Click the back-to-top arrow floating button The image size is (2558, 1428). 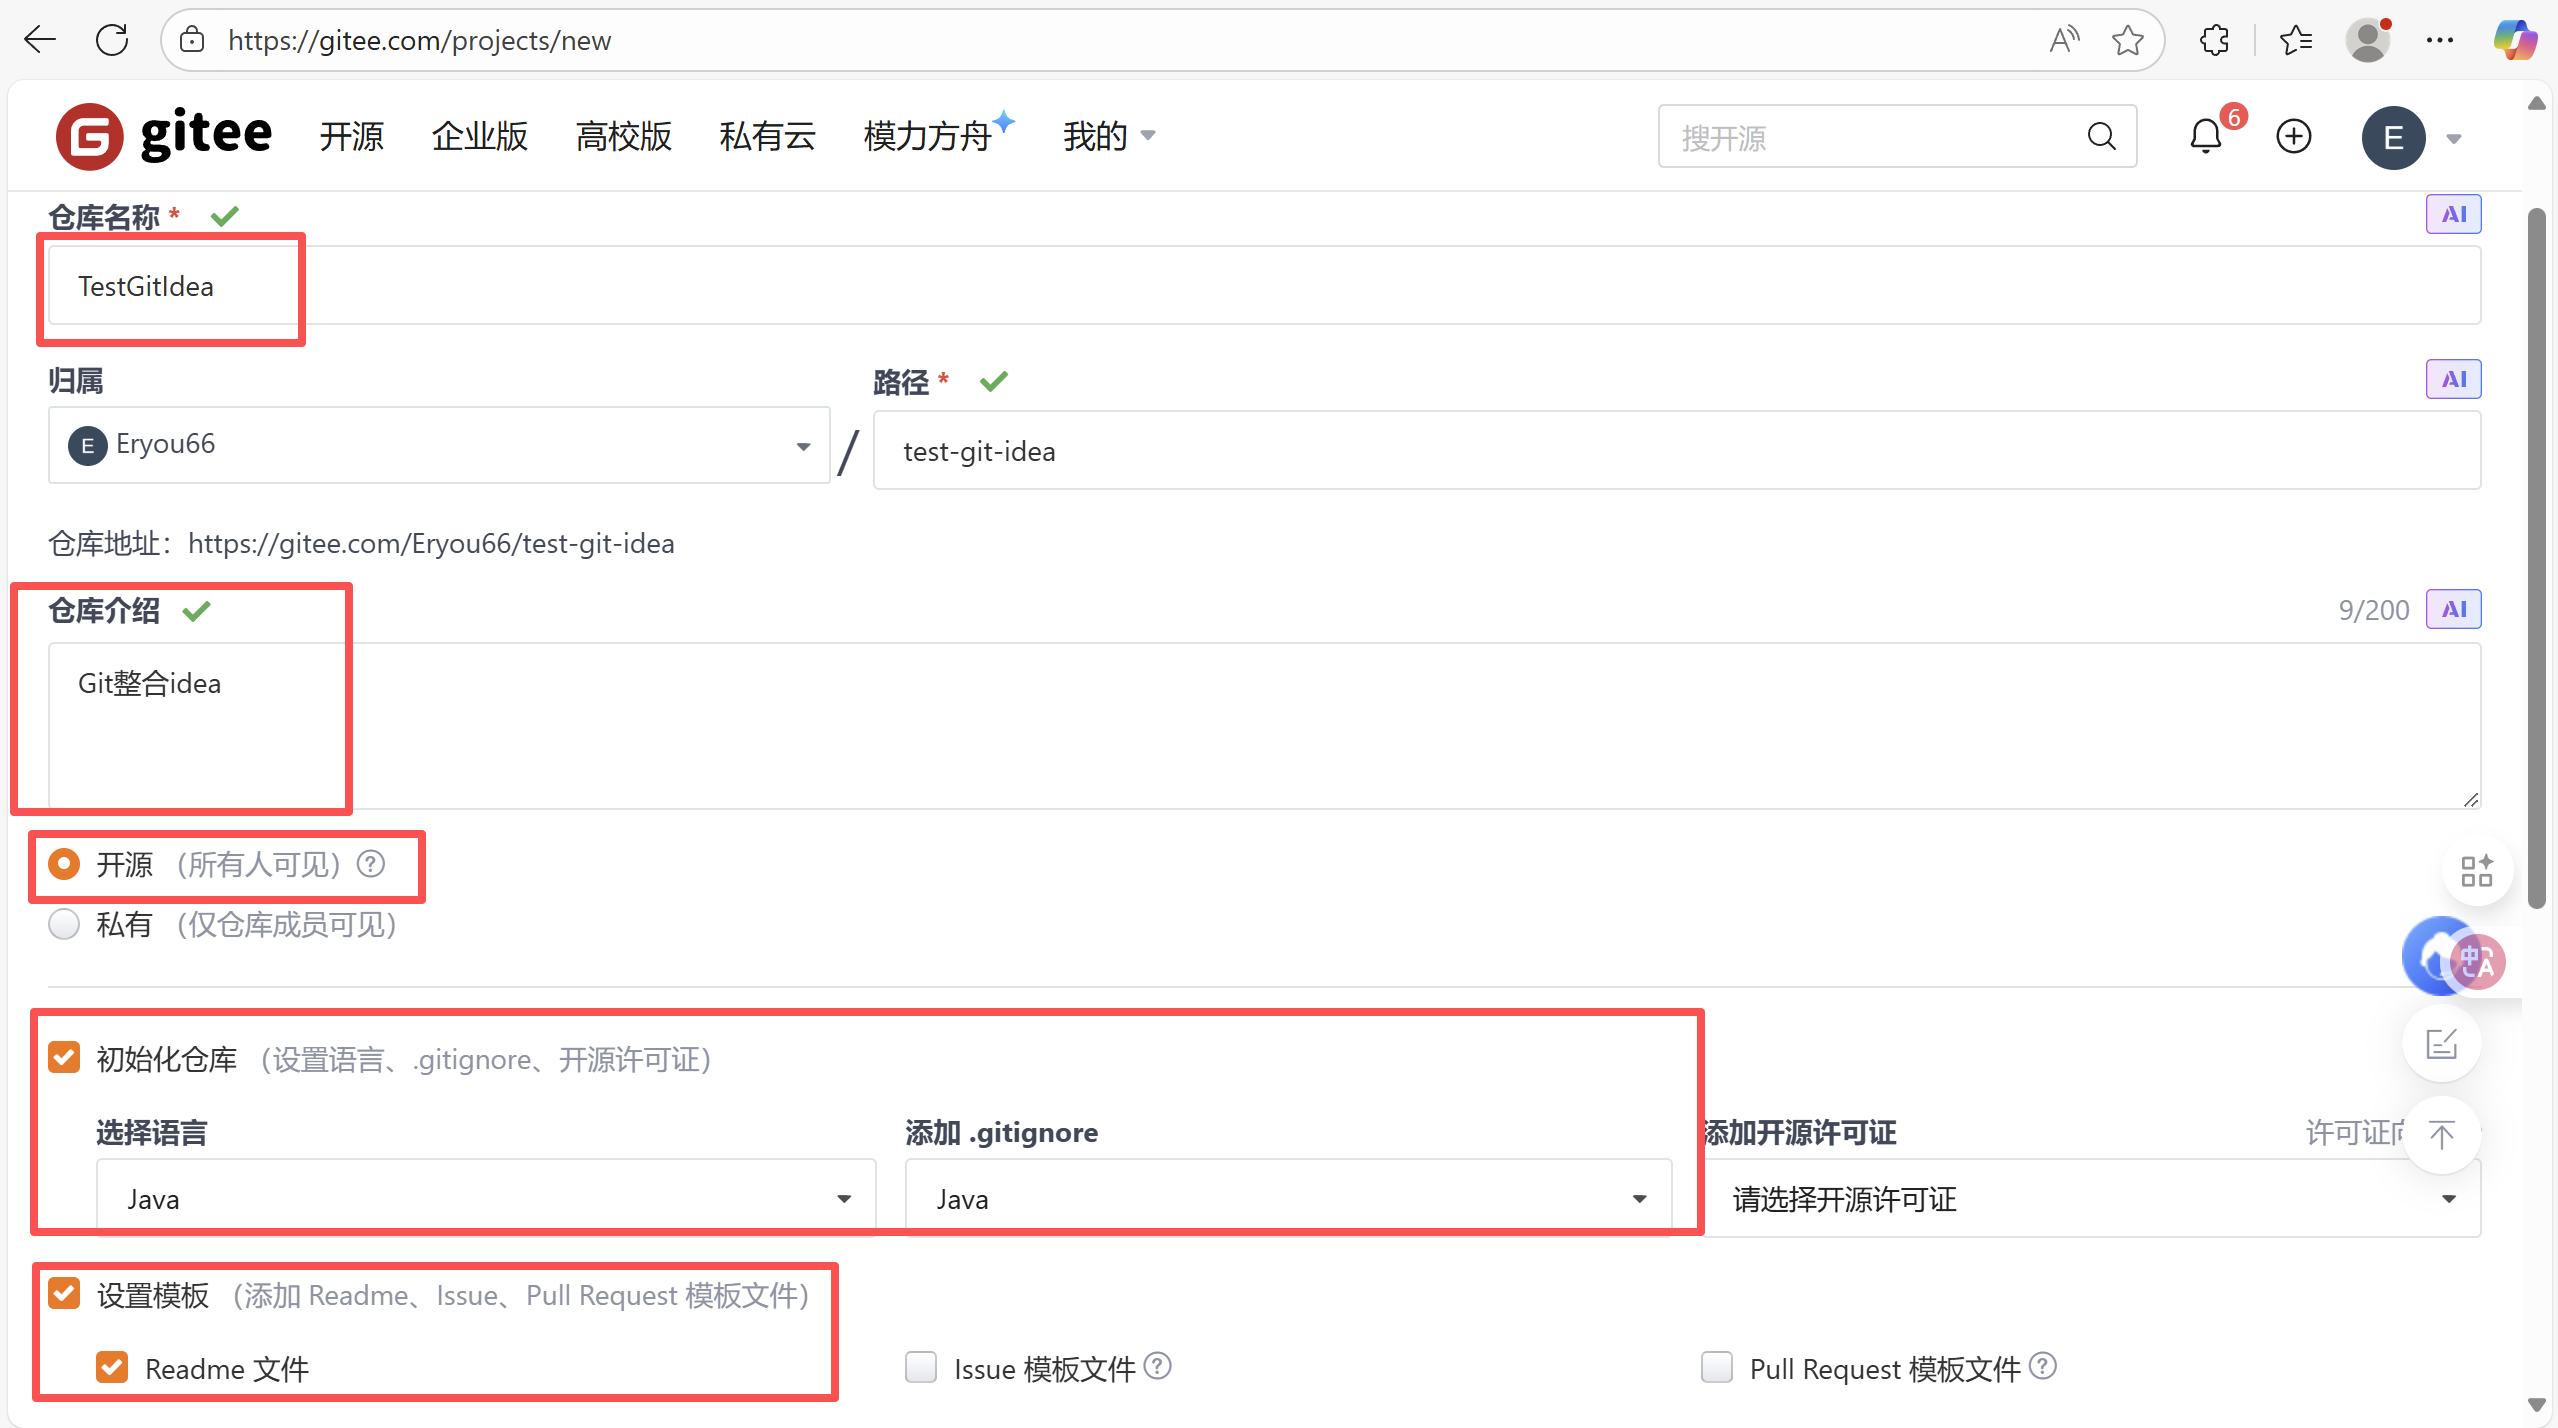pyautogui.click(x=2441, y=1135)
